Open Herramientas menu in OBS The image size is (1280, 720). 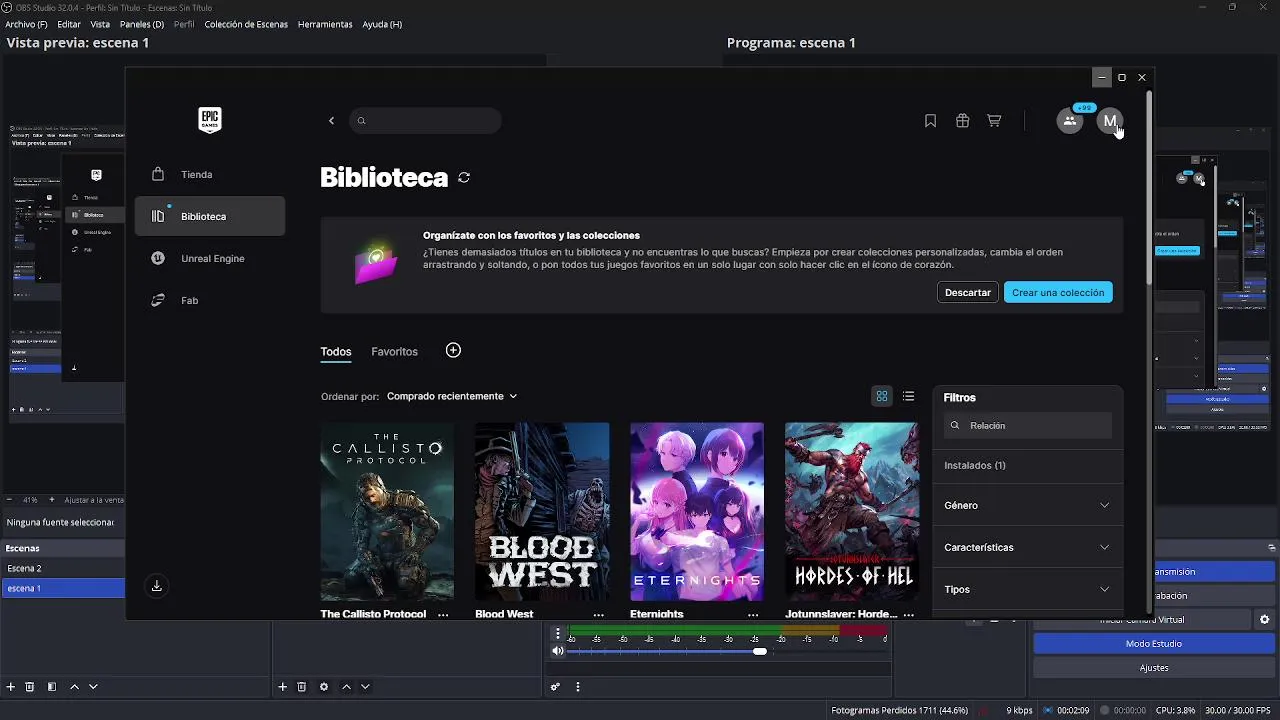tap(325, 24)
